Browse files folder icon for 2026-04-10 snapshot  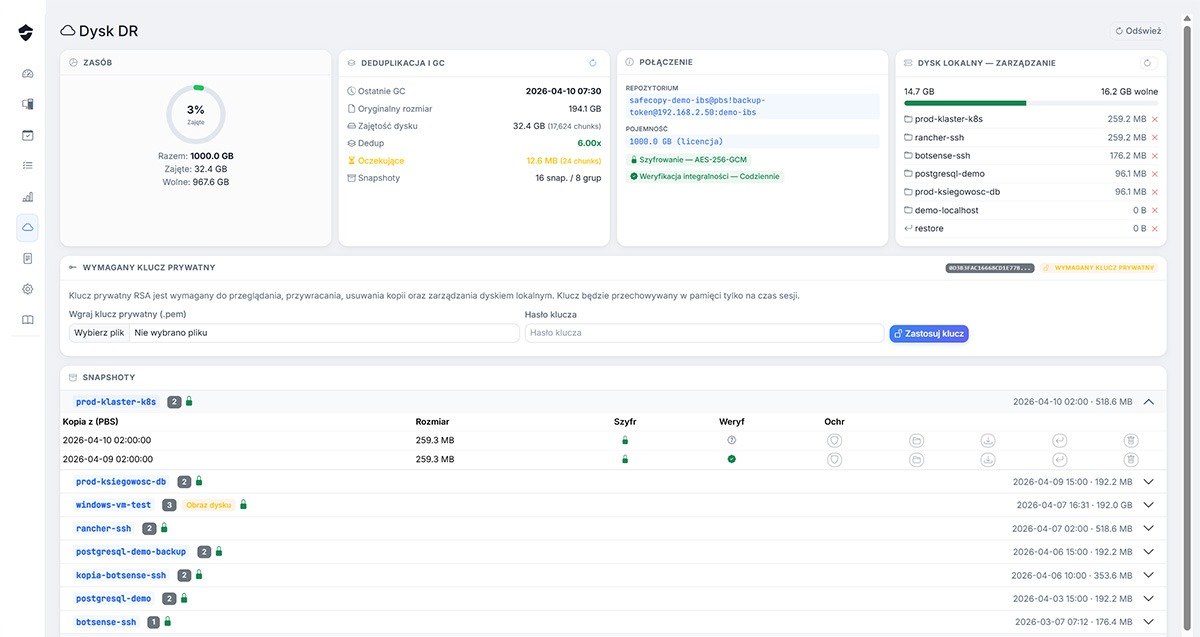tap(916, 440)
